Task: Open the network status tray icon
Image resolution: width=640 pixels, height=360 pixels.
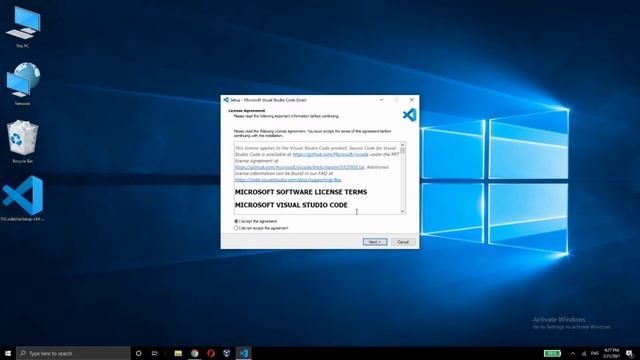Action: coord(584,353)
